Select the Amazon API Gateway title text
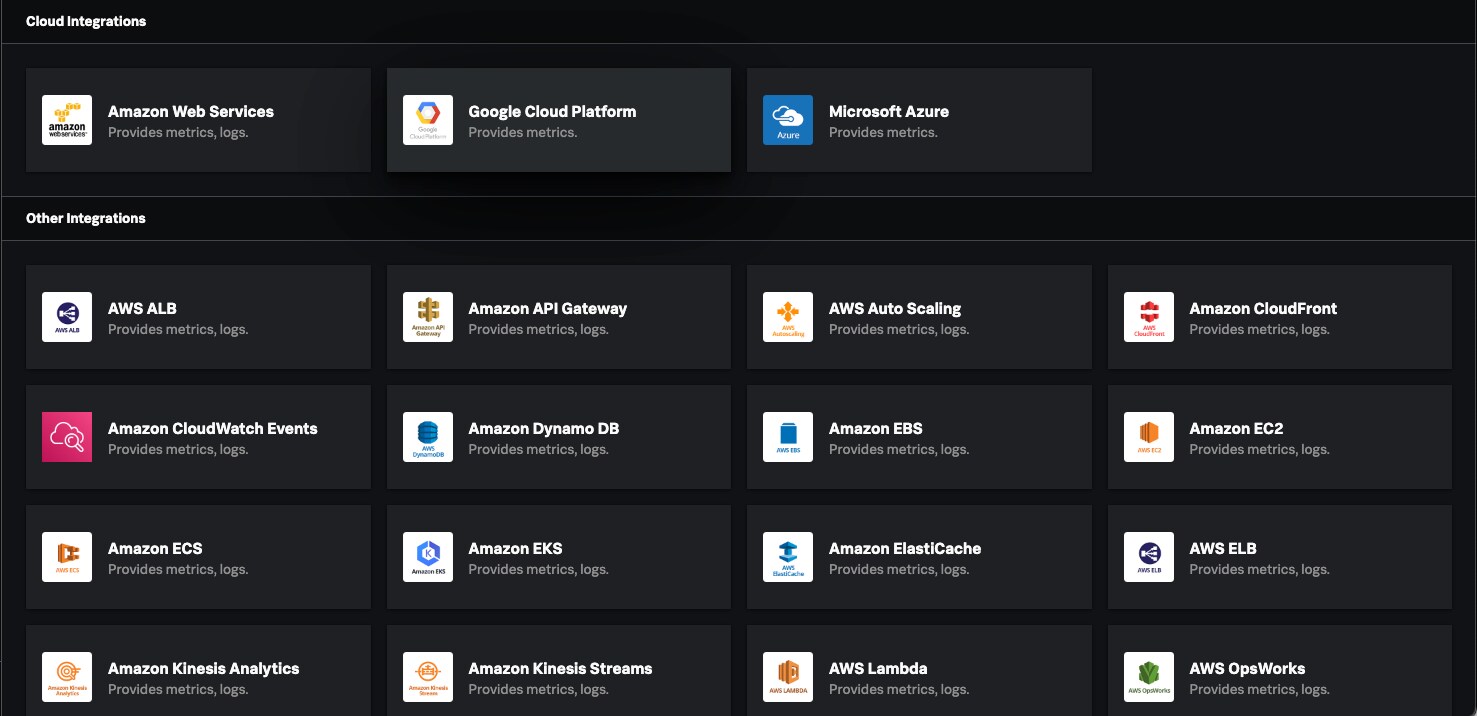 pyautogui.click(x=548, y=308)
